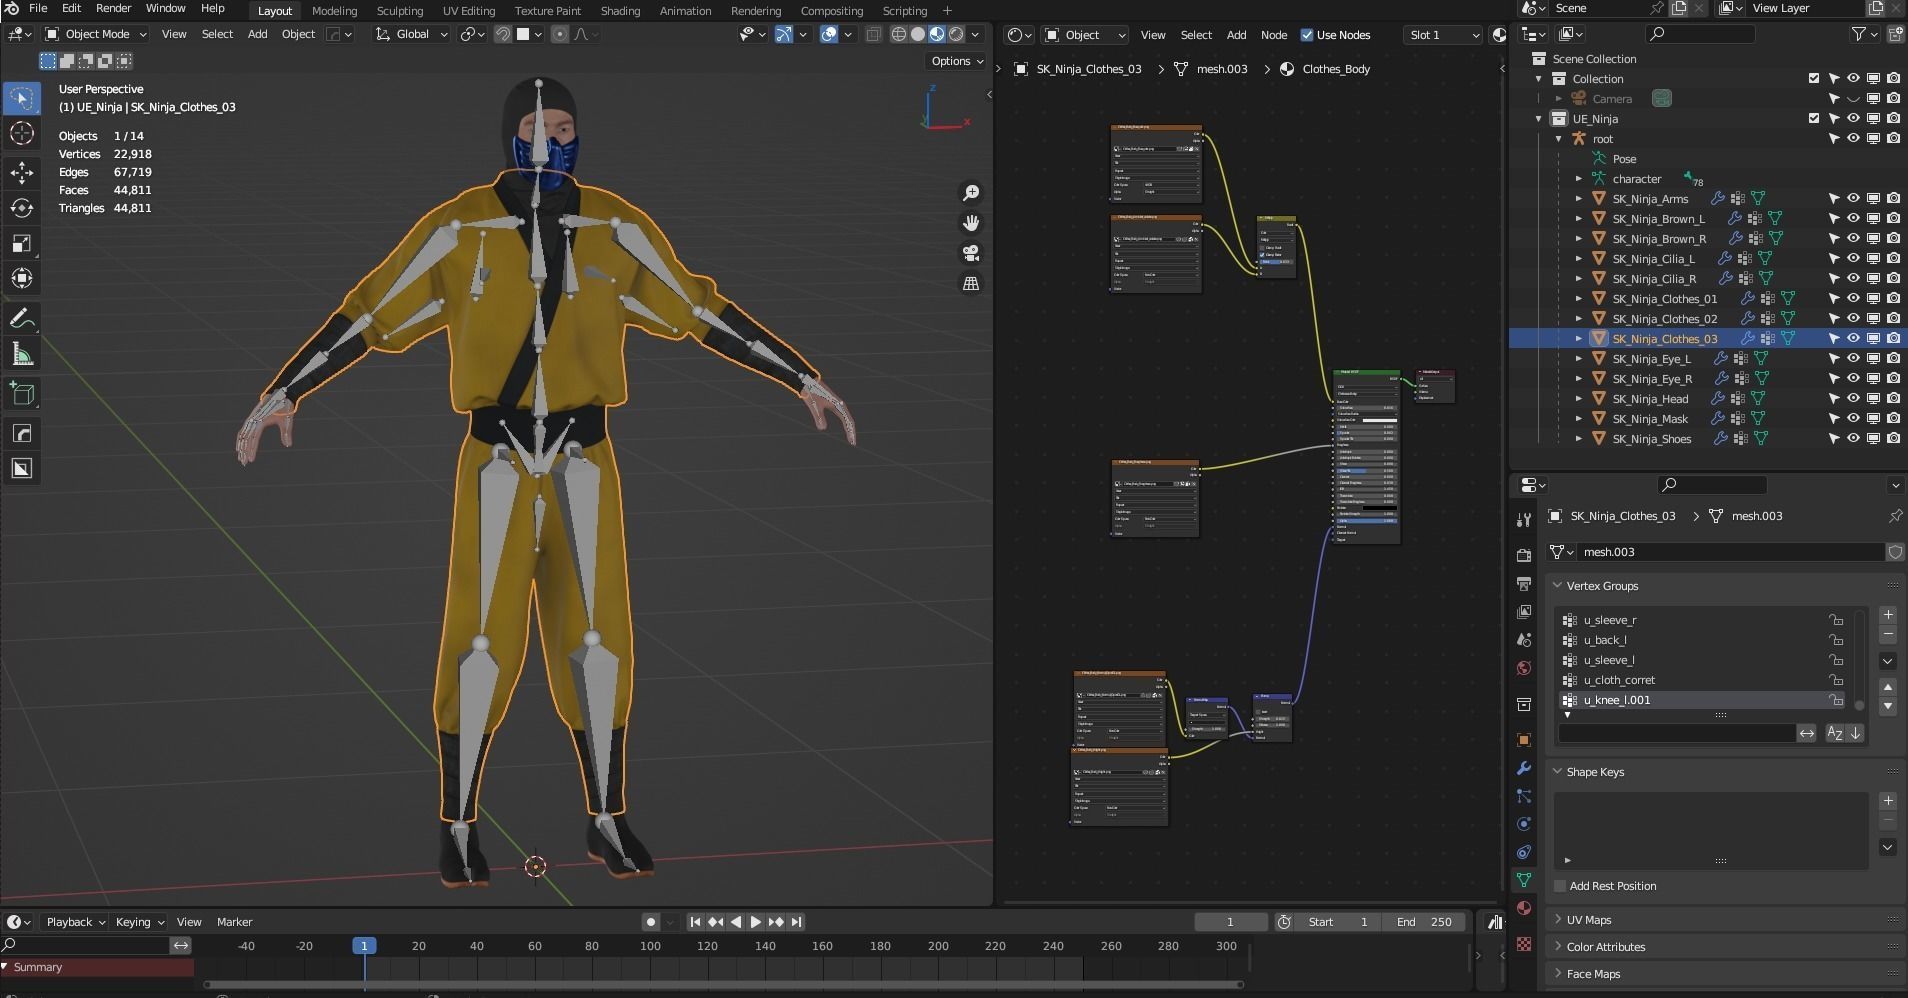
Task: Expand the Face Maps panel
Action: click(1593, 974)
